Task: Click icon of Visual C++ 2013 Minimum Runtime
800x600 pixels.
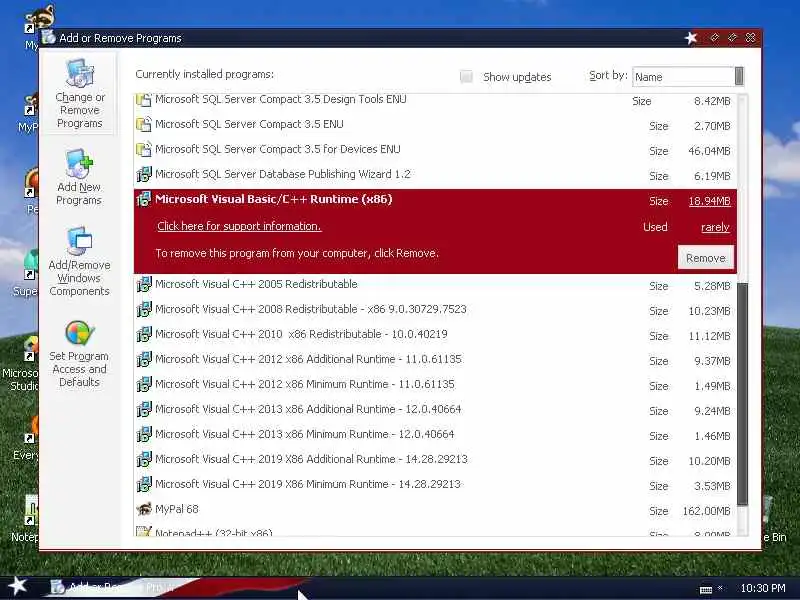Action: [x=144, y=434]
